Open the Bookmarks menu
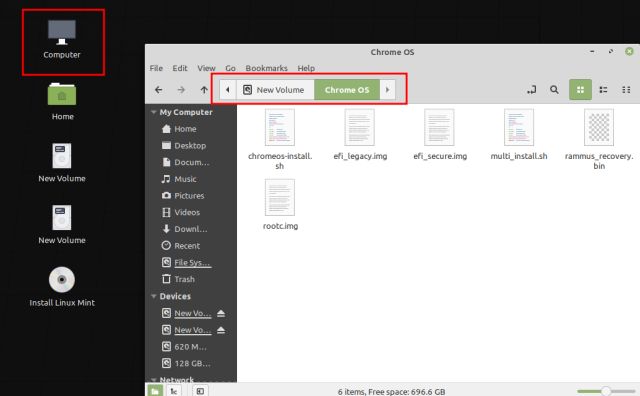Screen dimensions: 640x396 (267, 68)
